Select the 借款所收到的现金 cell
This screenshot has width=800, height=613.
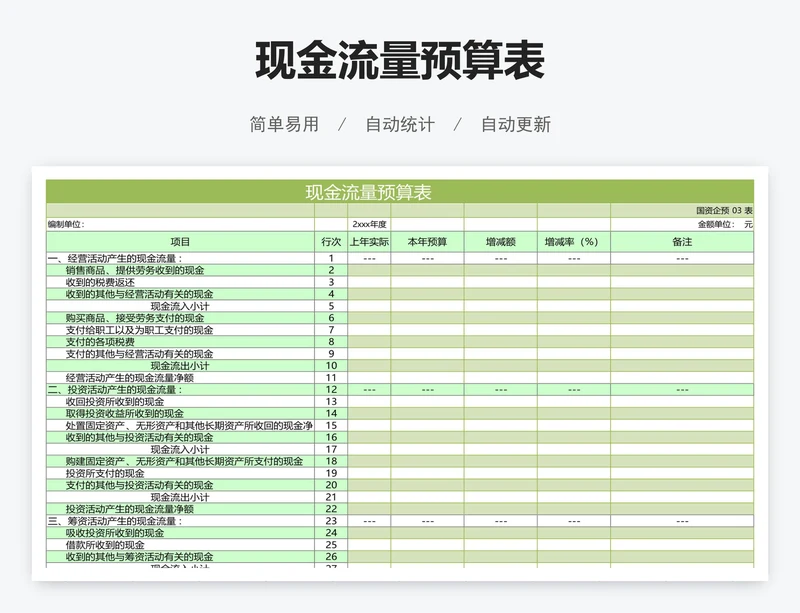[x=180, y=545]
